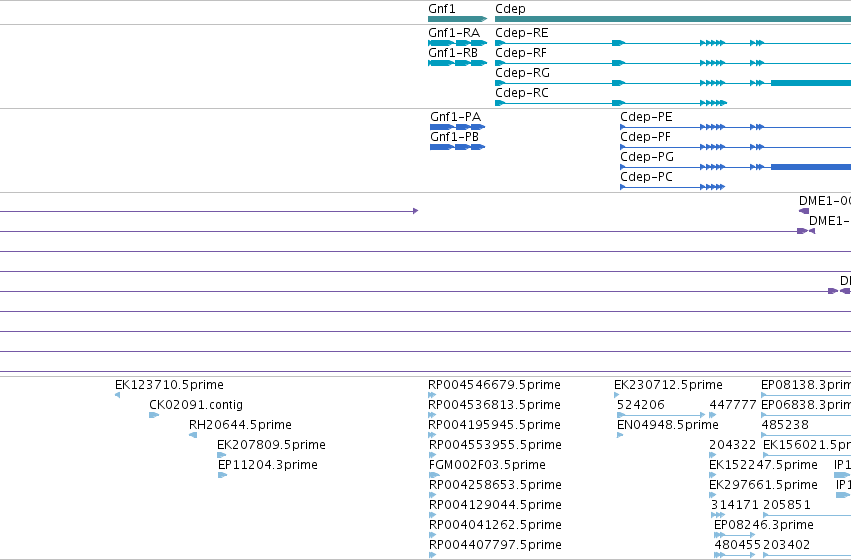Click the Gnf1-PB protein glyph
Image resolution: width=851 pixels, height=560 pixels.
coord(458,147)
